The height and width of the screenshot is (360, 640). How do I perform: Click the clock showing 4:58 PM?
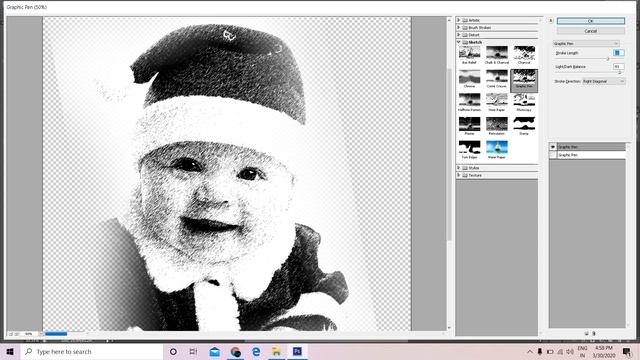(604, 348)
